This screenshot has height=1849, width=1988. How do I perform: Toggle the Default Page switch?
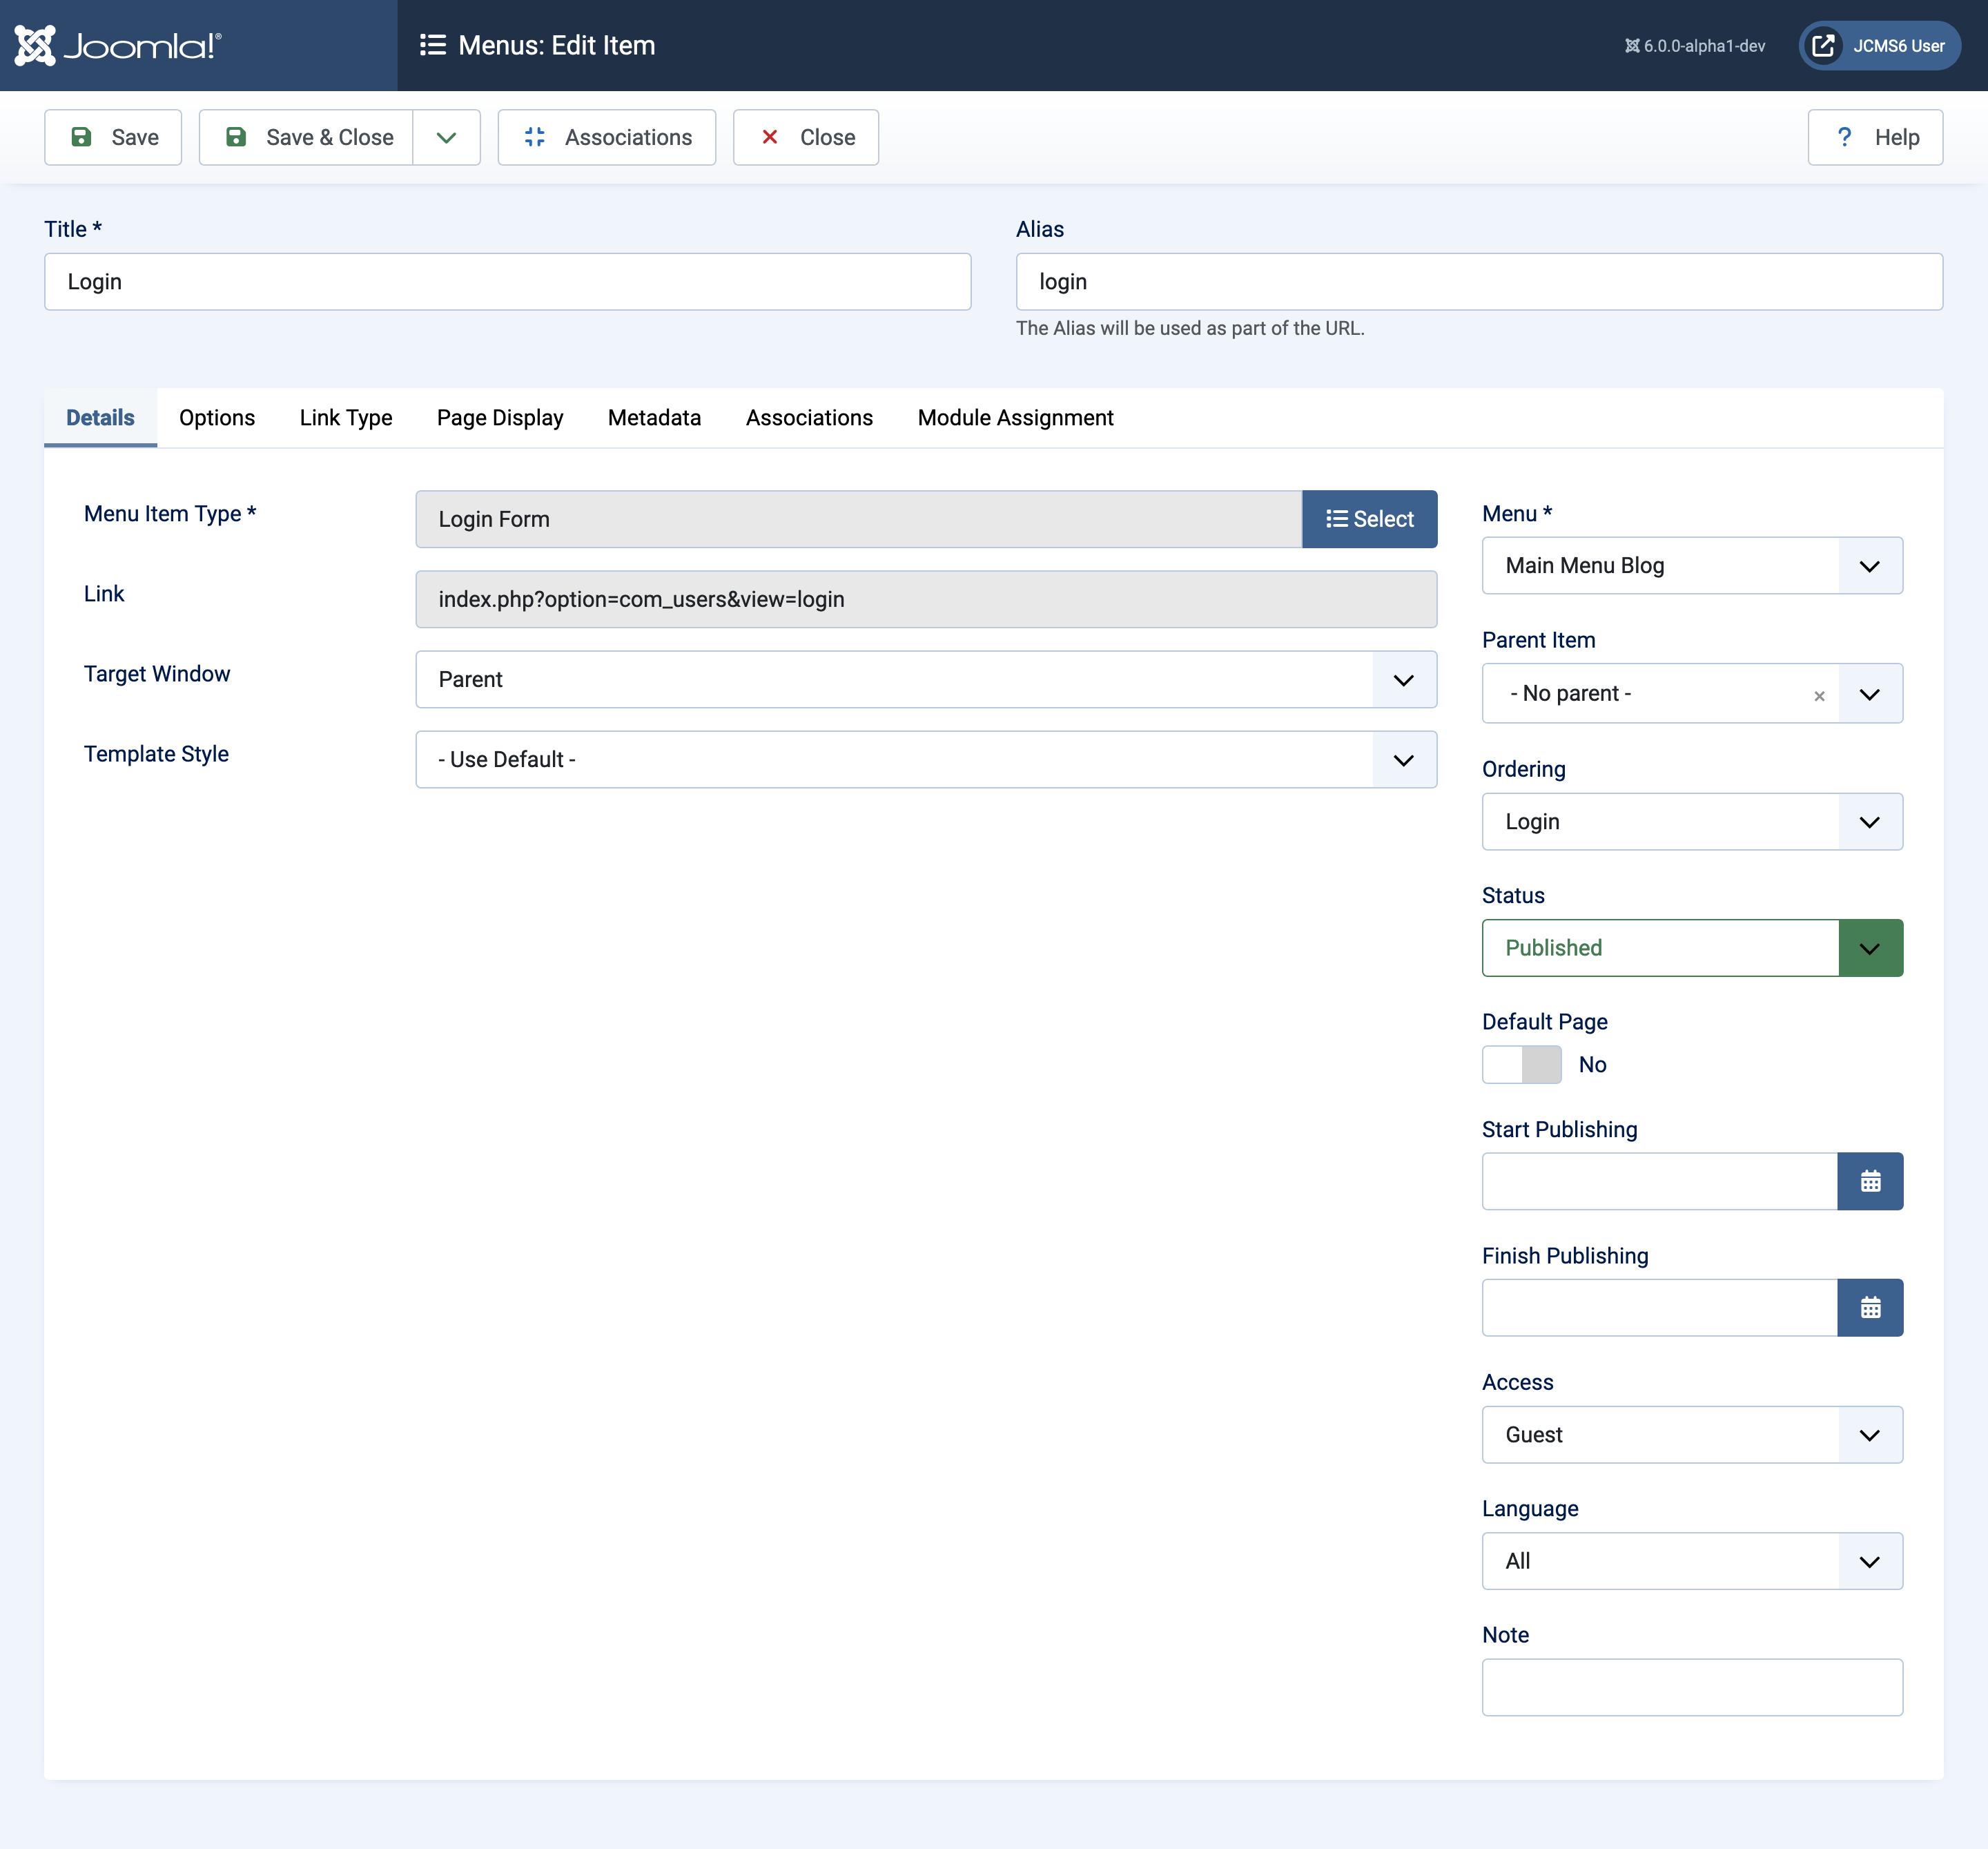tap(1521, 1065)
